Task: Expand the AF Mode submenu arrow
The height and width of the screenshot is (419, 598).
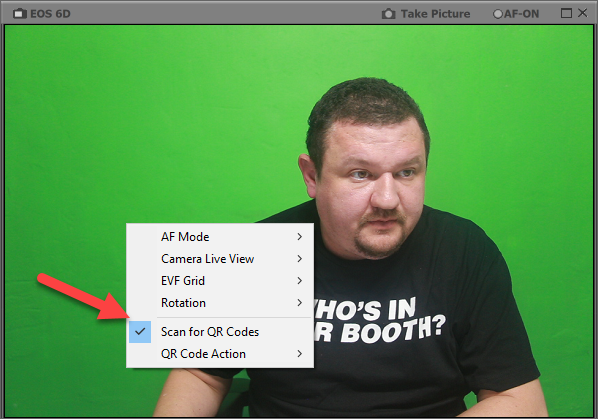Action: (x=300, y=237)
